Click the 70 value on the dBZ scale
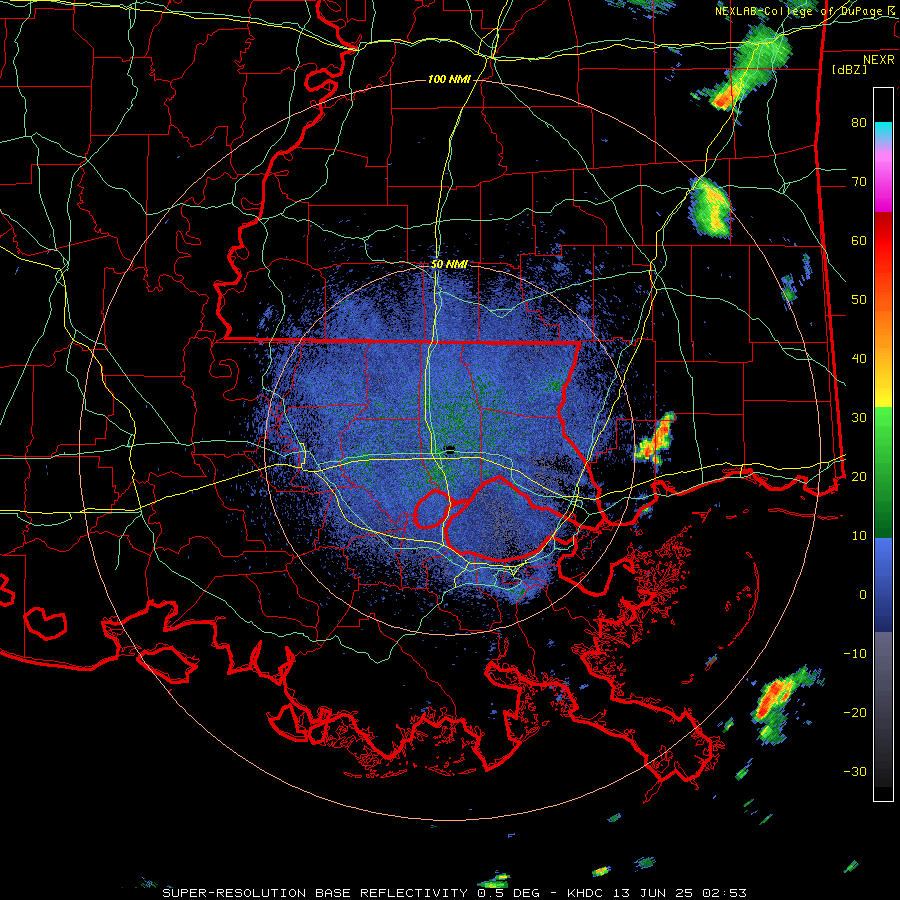Screen dimensions: 900x900 [x=859, y=182]
